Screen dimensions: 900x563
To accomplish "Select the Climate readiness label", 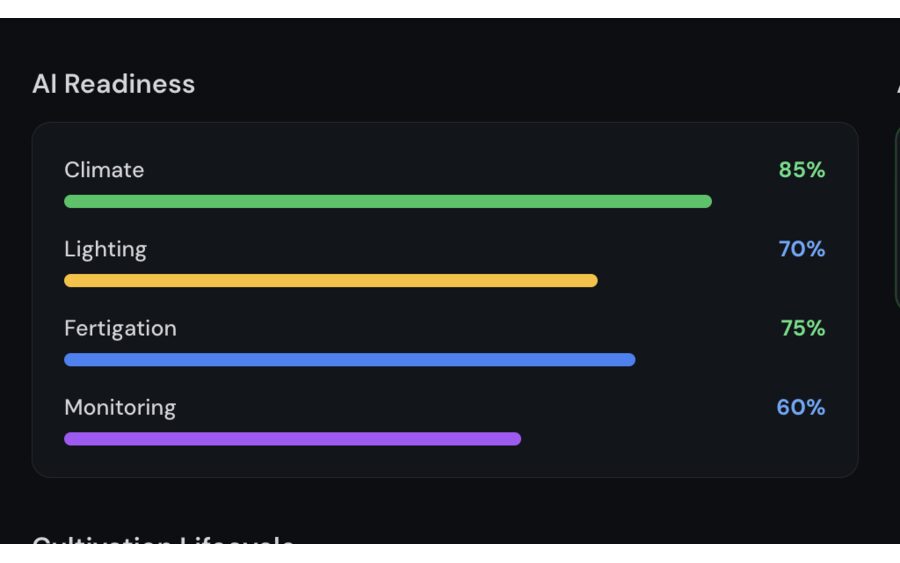I will pos(104,170).
